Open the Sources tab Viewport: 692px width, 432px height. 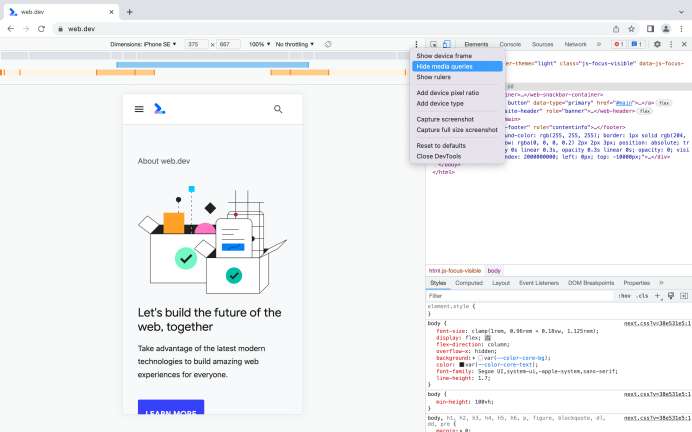[542, 44]
